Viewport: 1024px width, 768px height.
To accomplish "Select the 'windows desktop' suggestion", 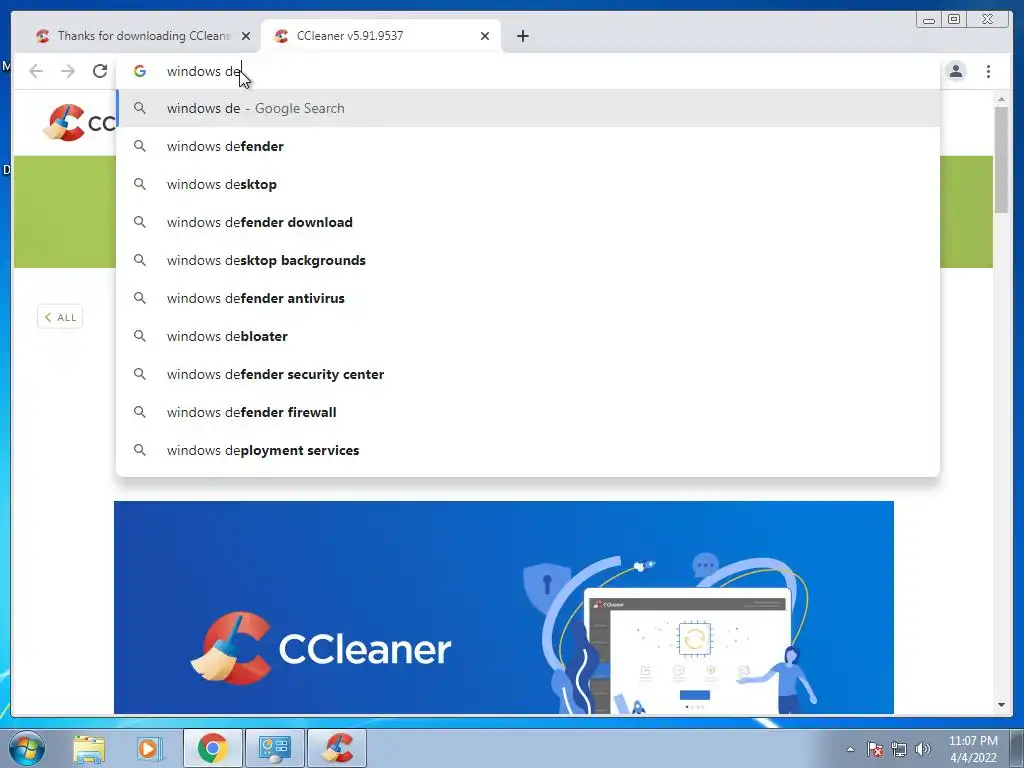I will [x=528, y=184].
